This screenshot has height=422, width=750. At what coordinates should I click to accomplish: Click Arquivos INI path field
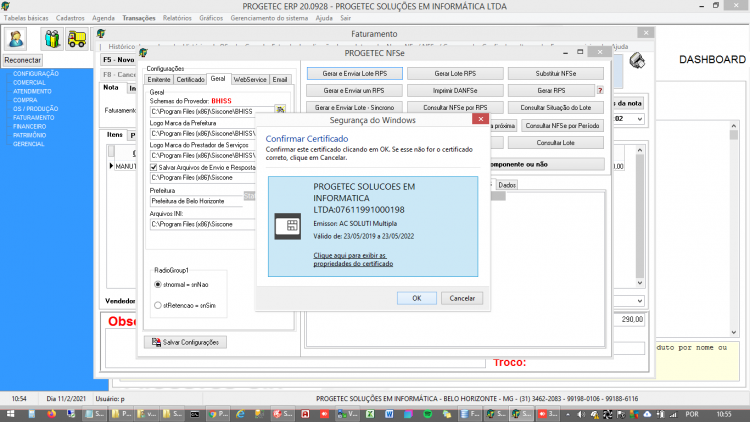click(202, 224)
